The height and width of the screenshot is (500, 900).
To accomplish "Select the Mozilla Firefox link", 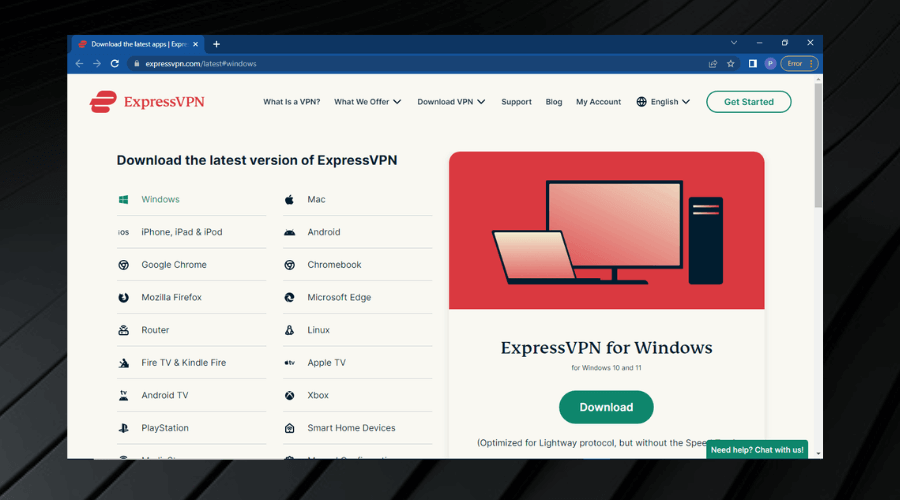I will tap(172, 297).
